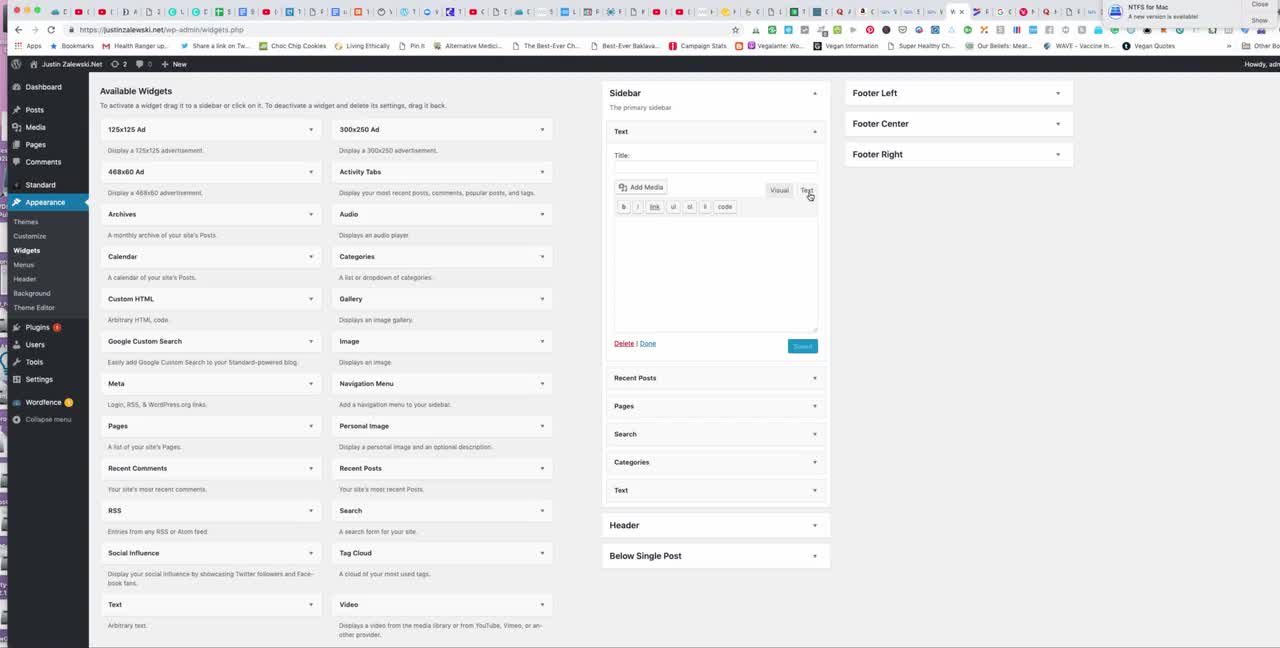1280x648 pixels.
Task: Click the Saved button in Text widget
Action: 802,346
